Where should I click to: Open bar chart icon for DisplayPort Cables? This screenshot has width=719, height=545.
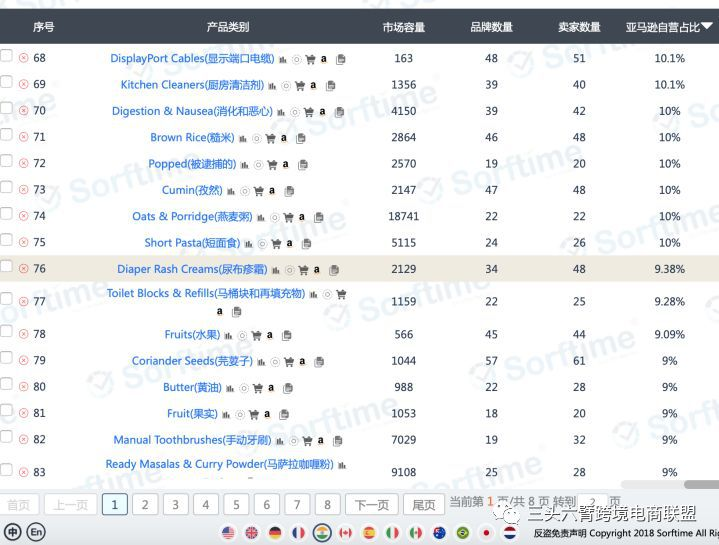tap(283, 60)
